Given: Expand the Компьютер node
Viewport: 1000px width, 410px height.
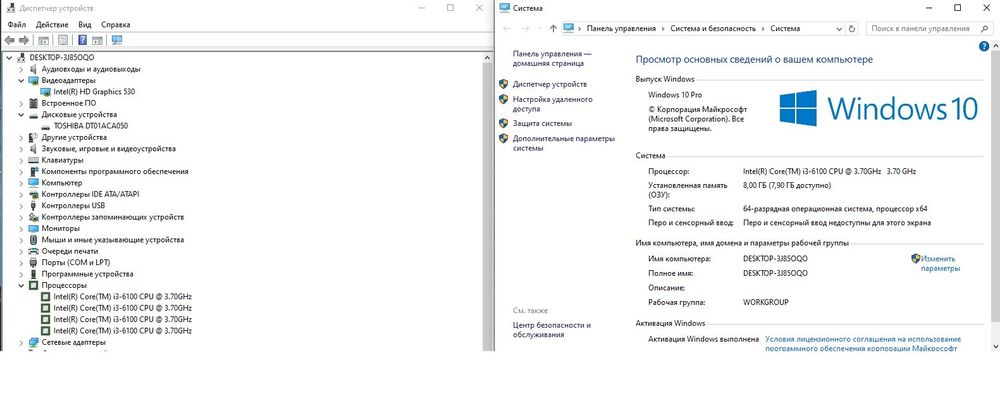Looking at the screenshot, I should tap(21, 183).
